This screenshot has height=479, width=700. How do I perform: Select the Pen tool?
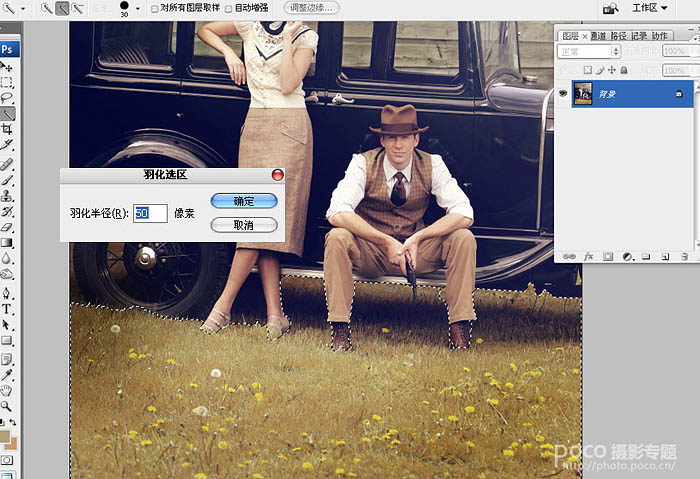click(6, 293)
